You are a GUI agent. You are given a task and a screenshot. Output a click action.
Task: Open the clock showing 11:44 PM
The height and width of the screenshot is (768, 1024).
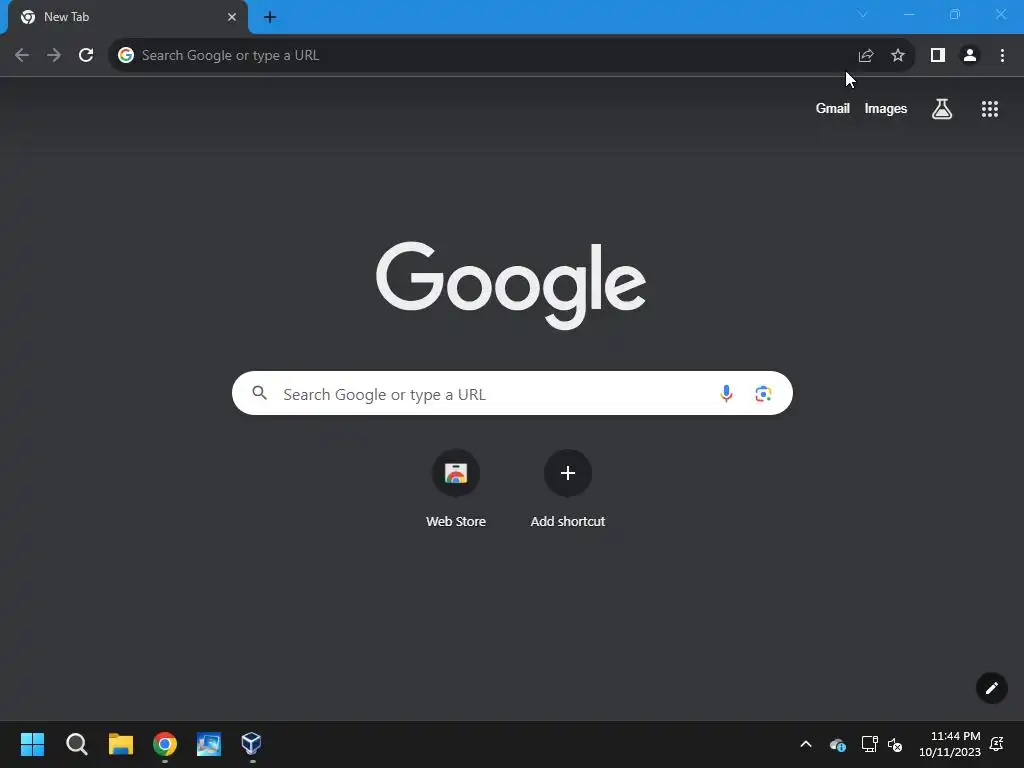pyautogui.click(x=950, y=744)
